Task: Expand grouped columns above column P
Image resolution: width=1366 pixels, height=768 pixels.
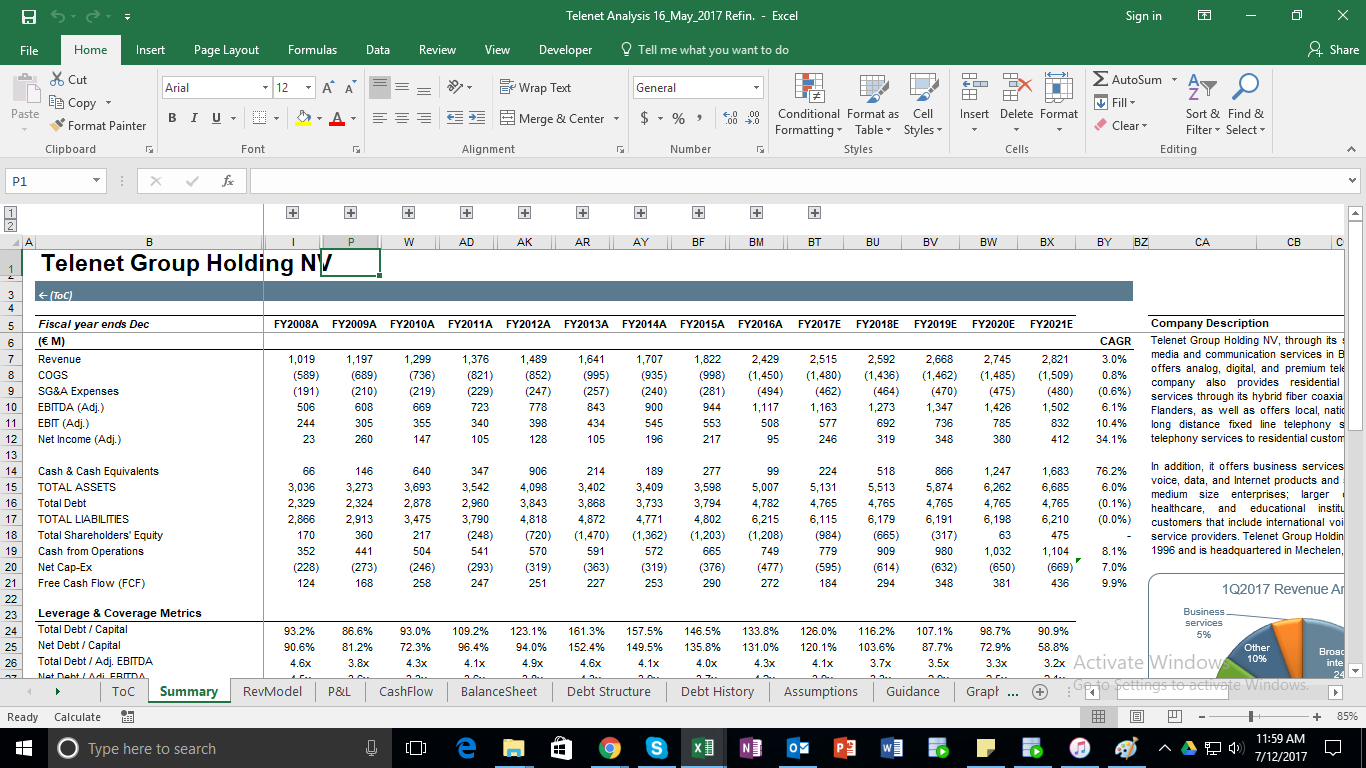Action: click(x=351, y=212)
